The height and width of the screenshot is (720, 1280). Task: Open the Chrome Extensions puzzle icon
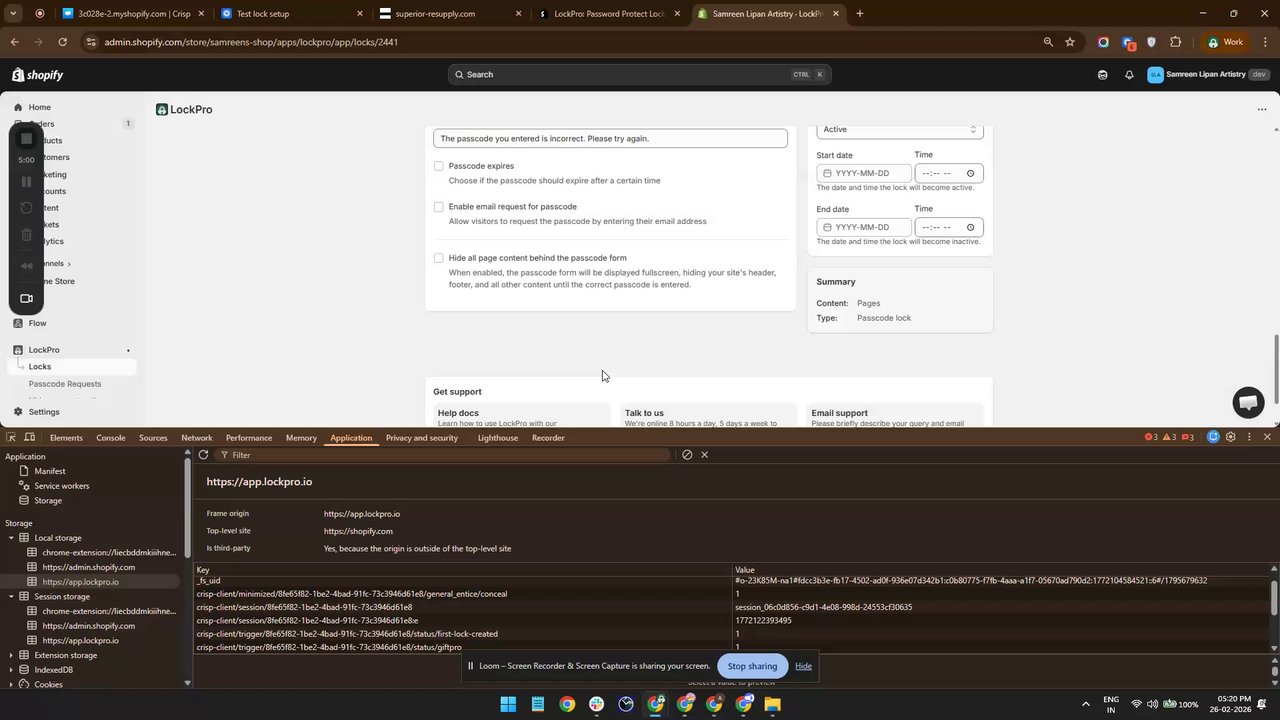1176,42
